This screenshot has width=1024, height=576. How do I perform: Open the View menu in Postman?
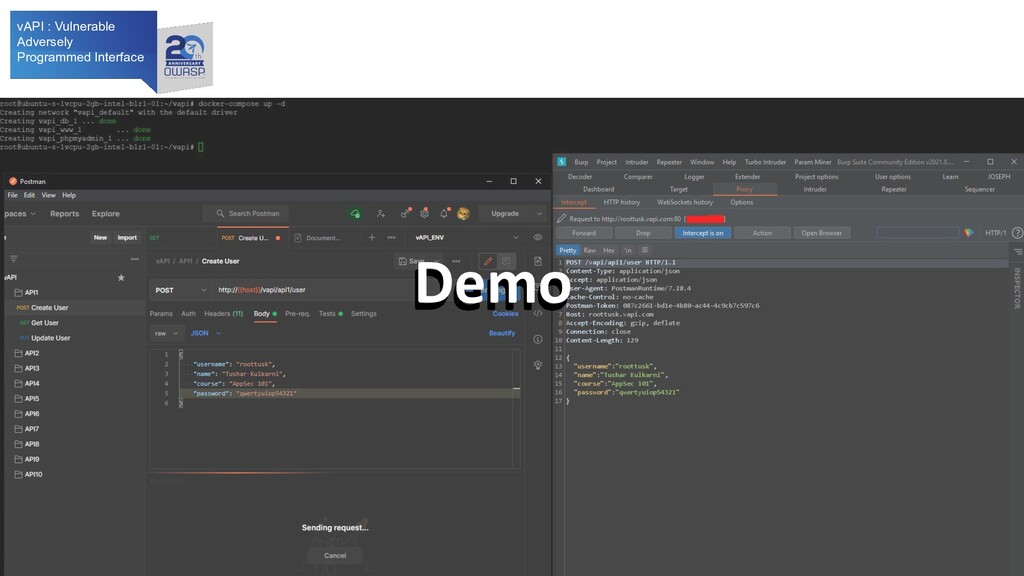(x=48, y=195)
